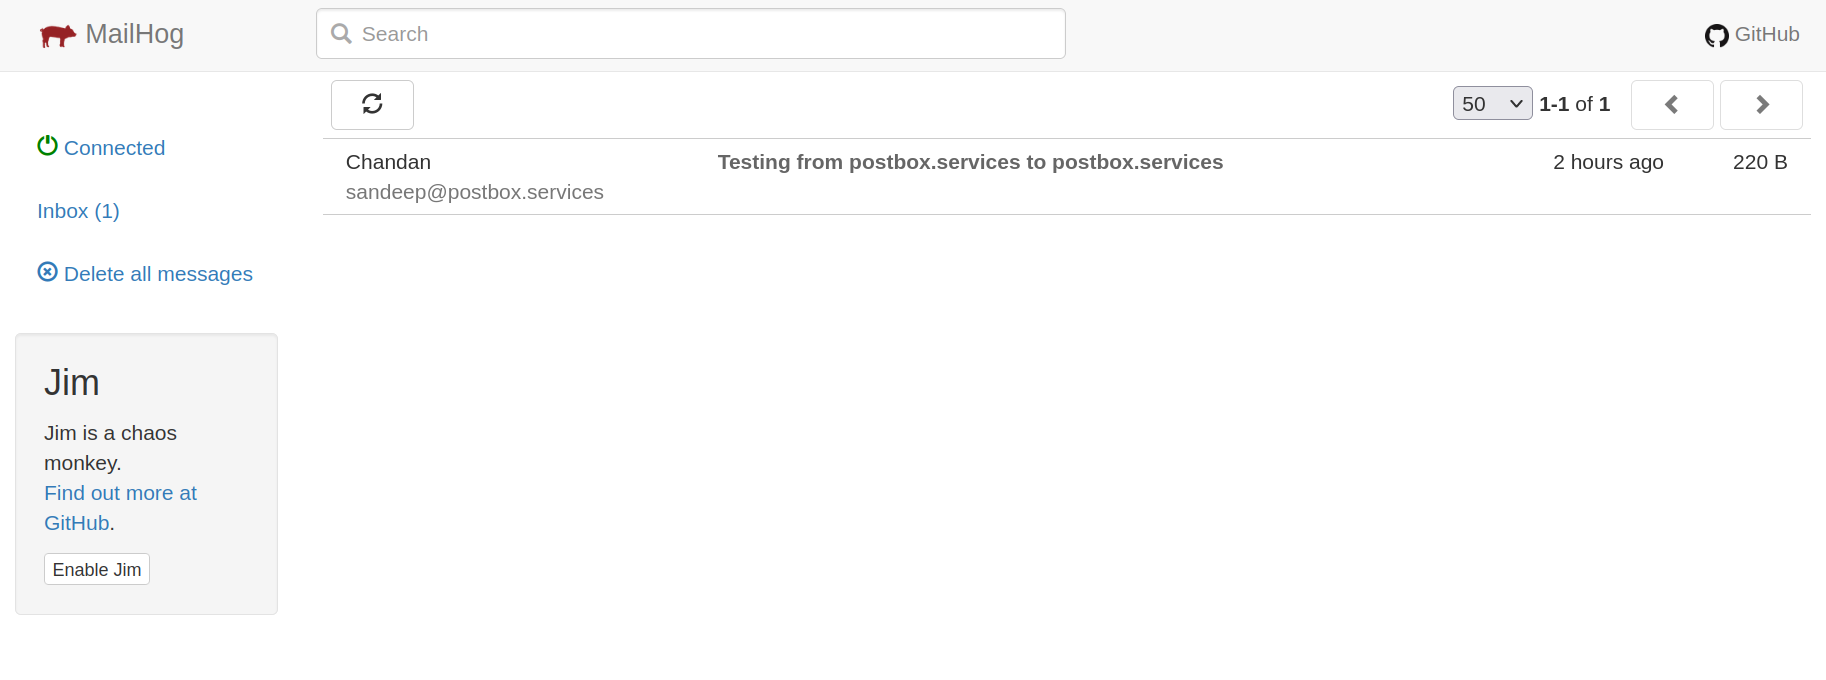
Task: Click the previous page chevron arrow
Action: click(1671, 104)
